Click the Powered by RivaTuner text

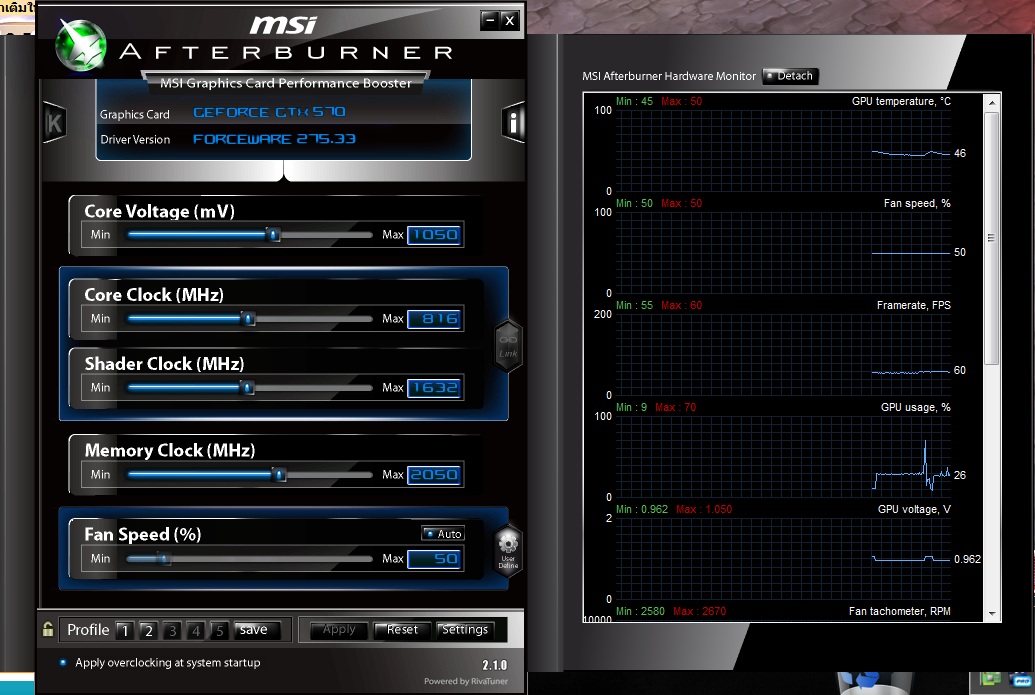(466, 681)
